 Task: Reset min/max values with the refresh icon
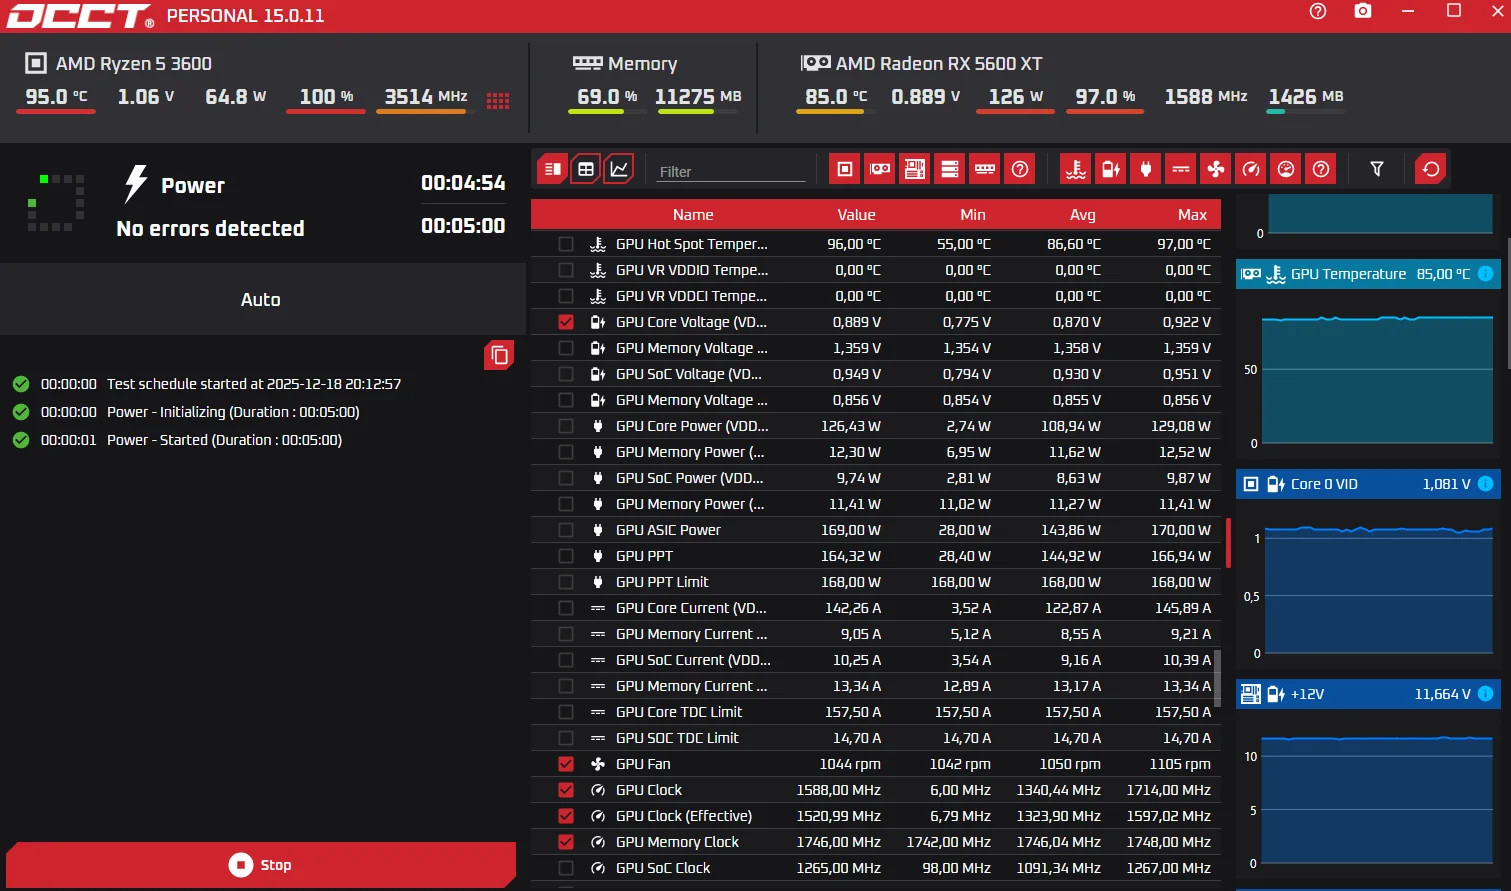point(1431,169)
